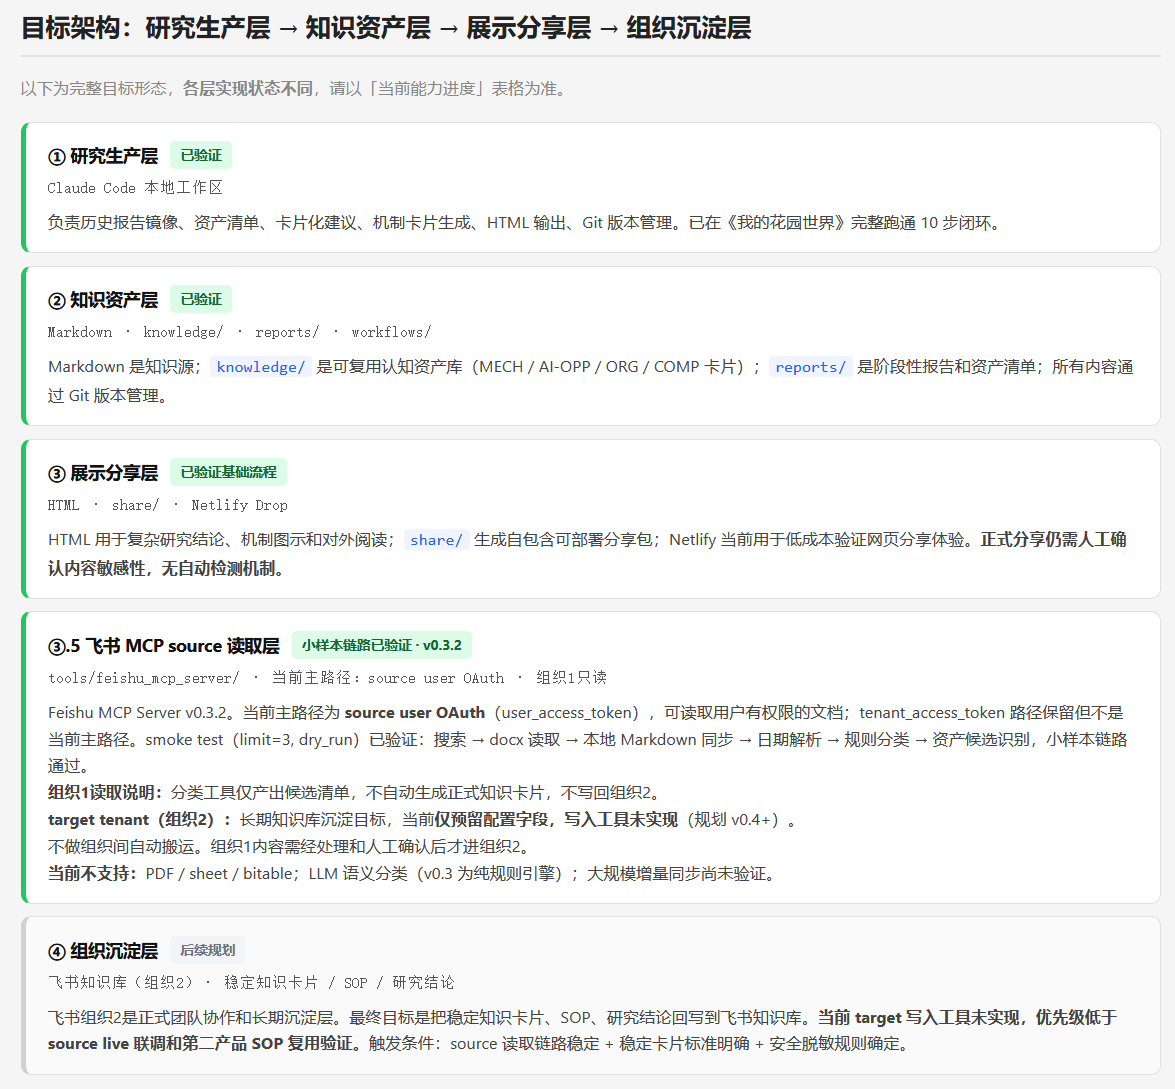This screenshot has width=1175, height=1089.
Task: Click the subtitle Claude Code 本地工作区
Action: (x=135, y=187)
